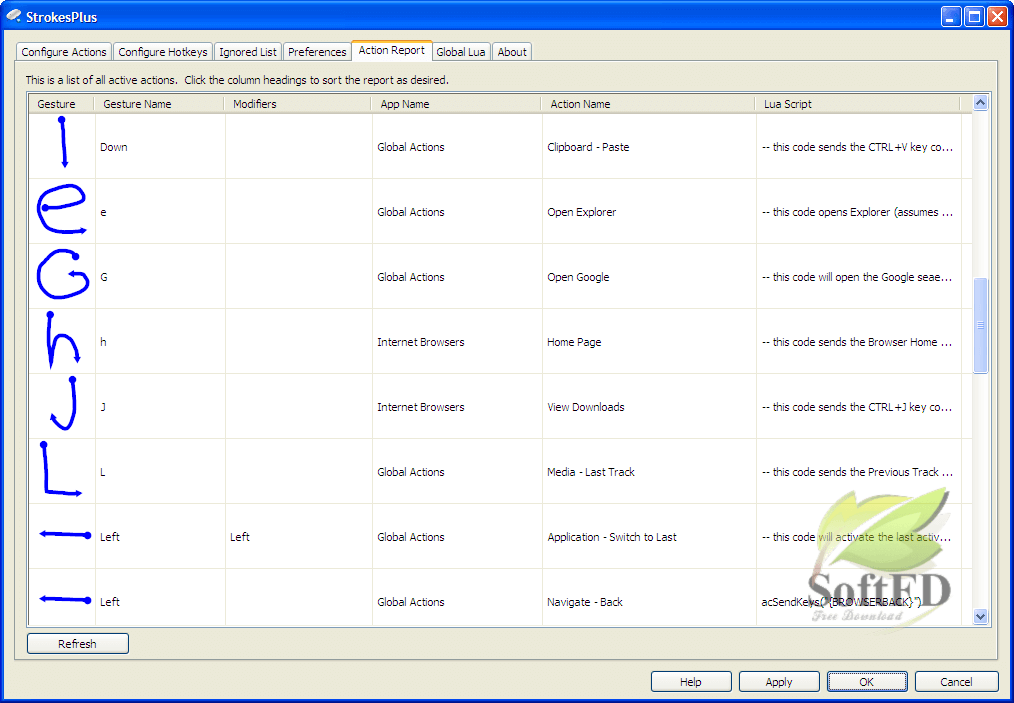1014x703 pixels.
Task: Select the Action Report tab
Action: coord(392,50)
